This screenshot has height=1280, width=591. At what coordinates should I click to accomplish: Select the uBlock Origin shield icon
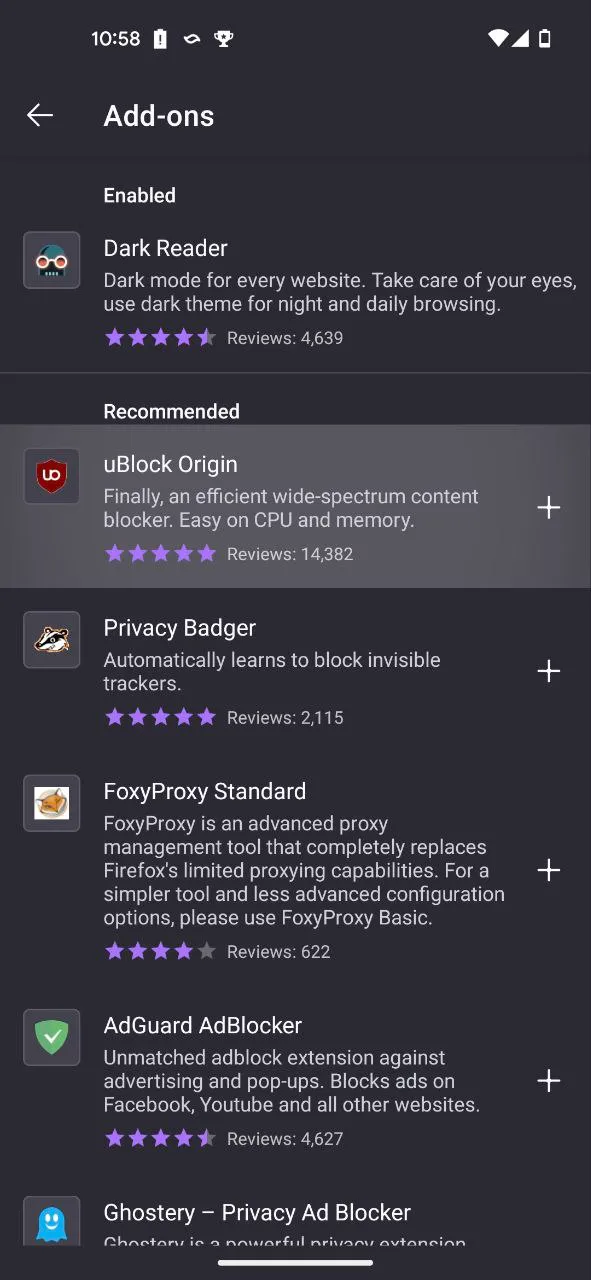pos(51,476)
